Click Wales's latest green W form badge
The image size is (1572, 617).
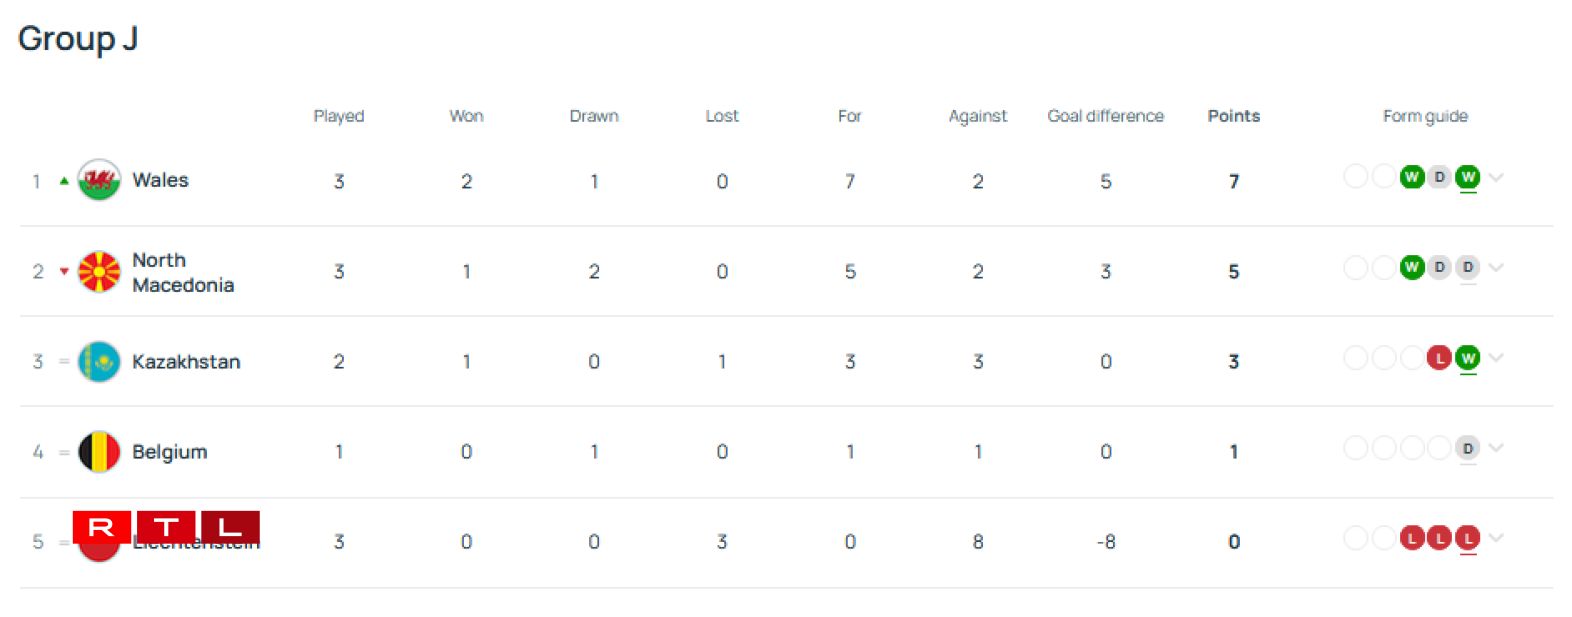pyautogui.click(x=1467, y=178)
